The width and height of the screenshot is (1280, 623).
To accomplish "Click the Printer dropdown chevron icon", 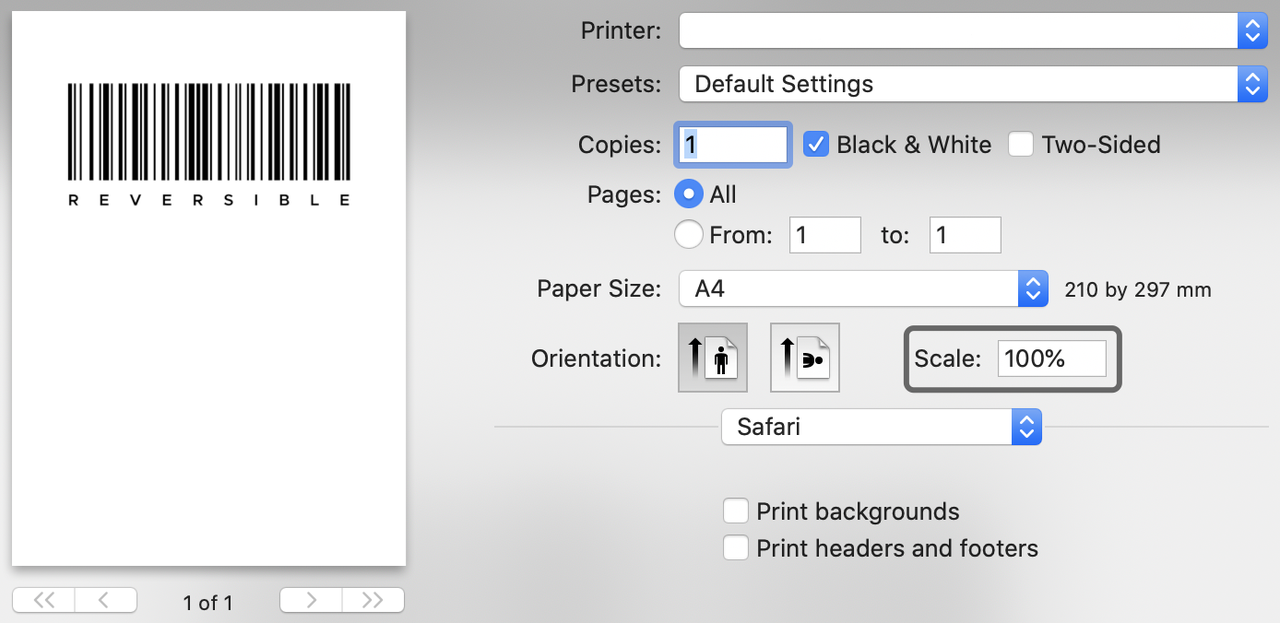I will click(1252, 30).
